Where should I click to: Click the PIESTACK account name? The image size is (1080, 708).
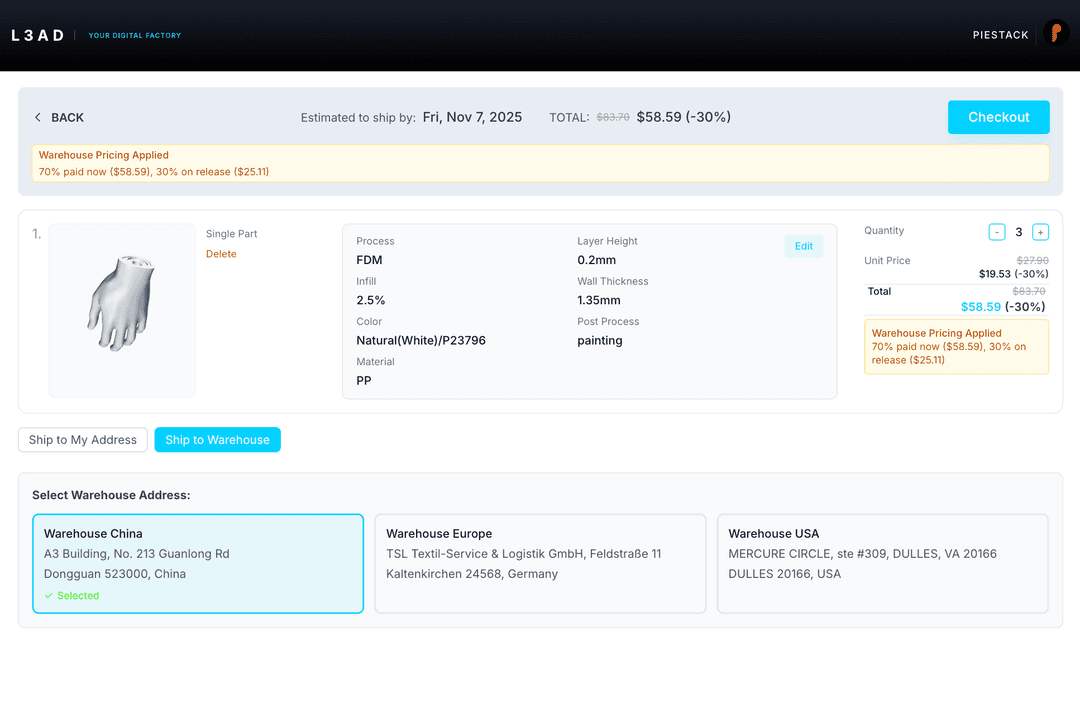1000,35
